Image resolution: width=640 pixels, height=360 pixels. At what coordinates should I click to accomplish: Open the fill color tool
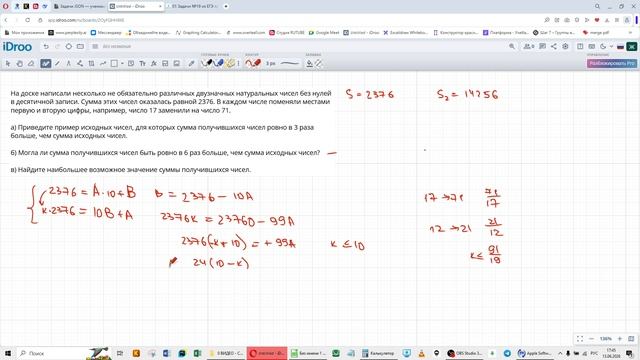(309, 63)
